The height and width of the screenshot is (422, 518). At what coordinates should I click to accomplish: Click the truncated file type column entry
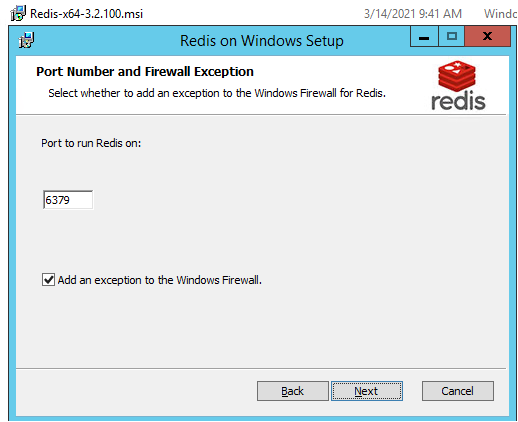[500, 14]
